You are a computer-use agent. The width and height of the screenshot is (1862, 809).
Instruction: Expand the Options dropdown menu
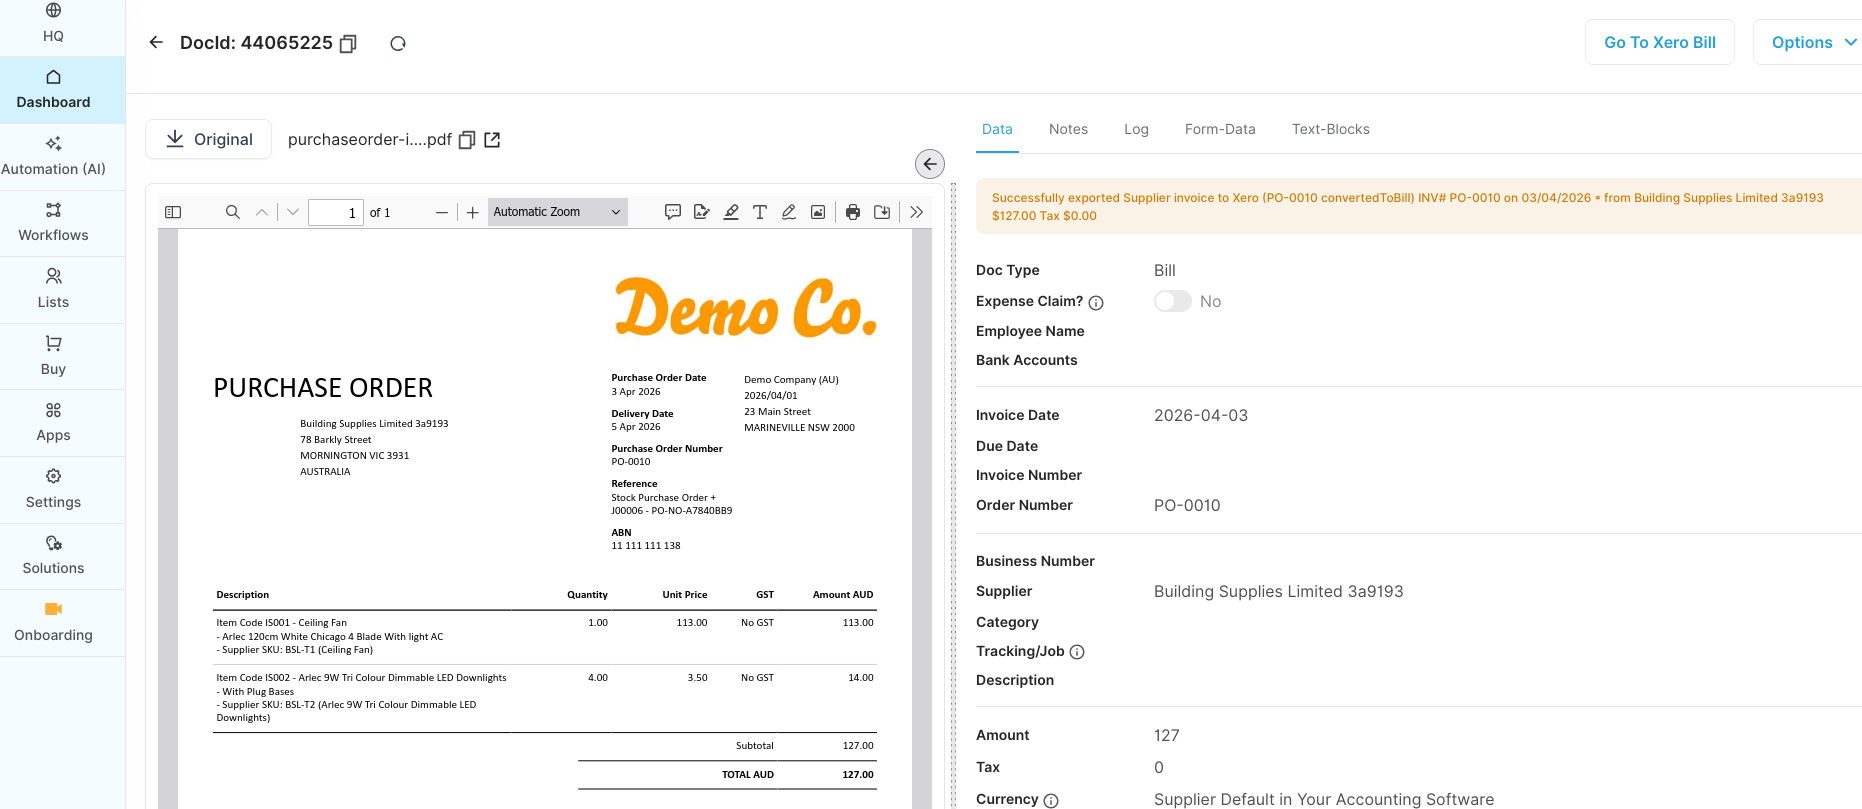pos(1811,42)
